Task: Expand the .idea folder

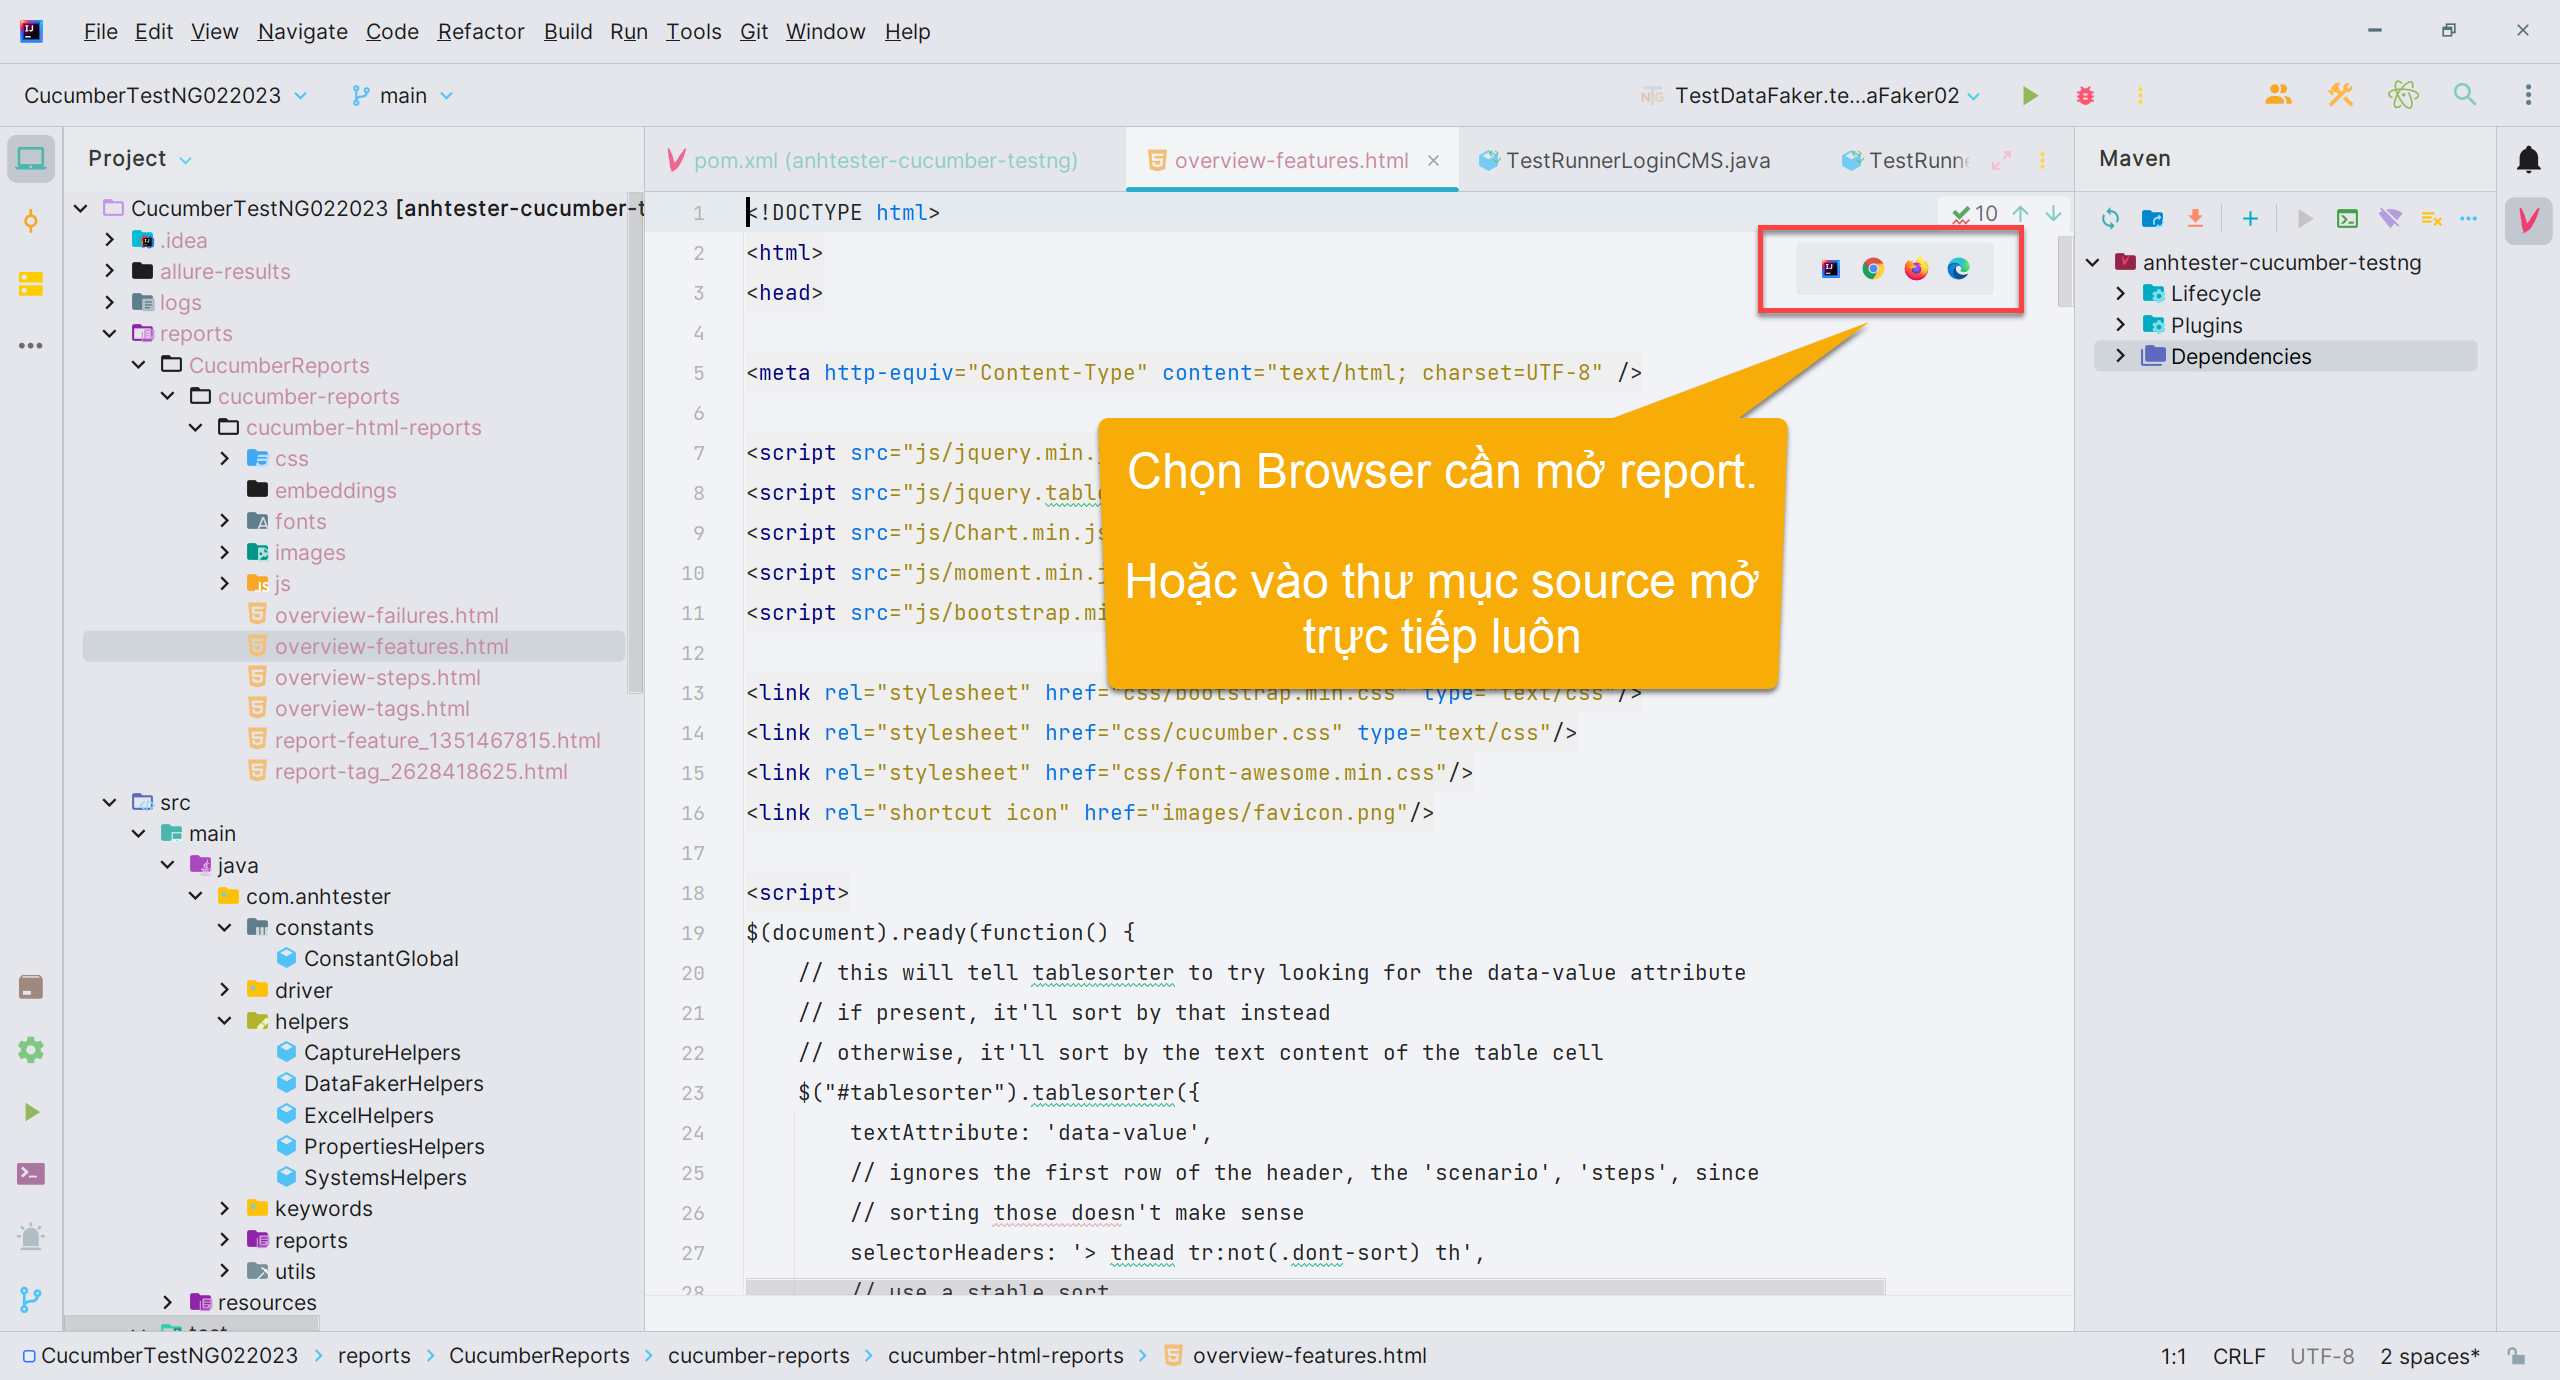Action: pos(110,240)
